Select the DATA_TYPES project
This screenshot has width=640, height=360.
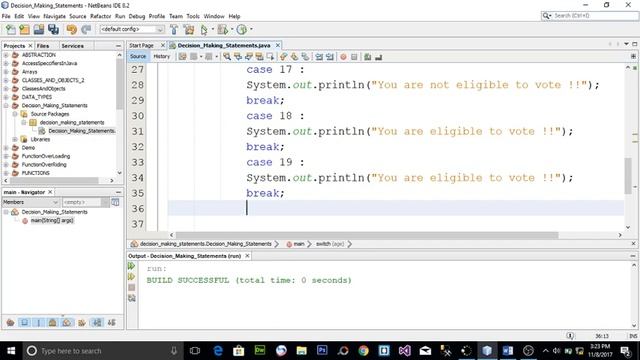pos(37,97)
